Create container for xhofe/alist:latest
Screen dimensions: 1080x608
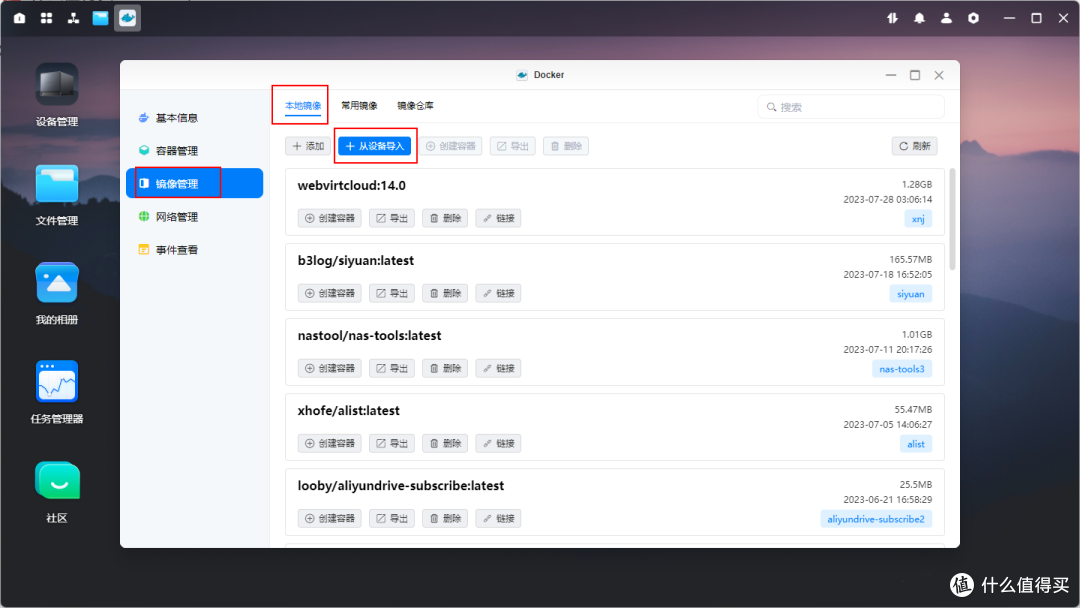pyautogui.click(x=330, y=443)
